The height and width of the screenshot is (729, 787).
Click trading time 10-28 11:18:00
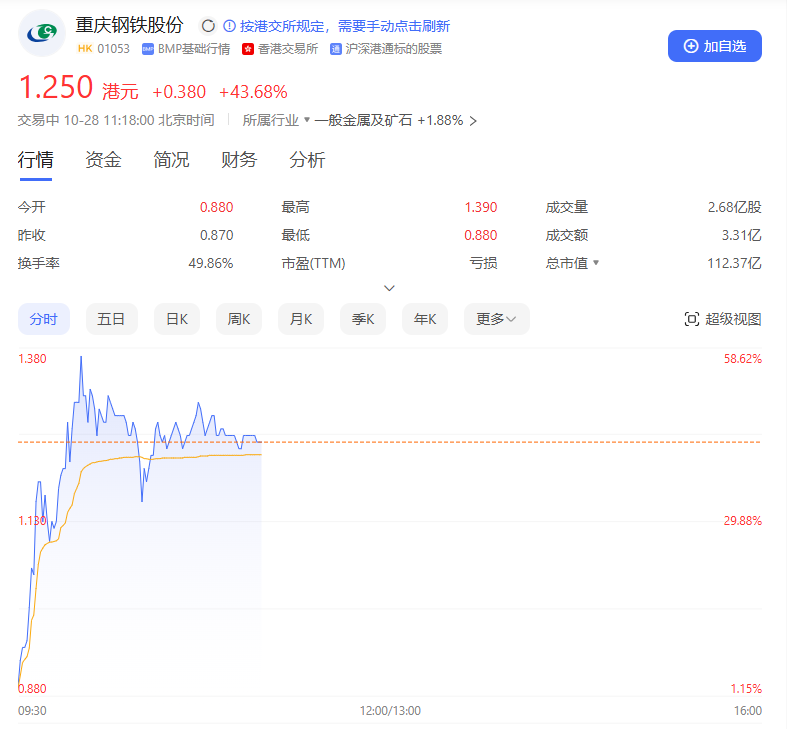(109, 120)
